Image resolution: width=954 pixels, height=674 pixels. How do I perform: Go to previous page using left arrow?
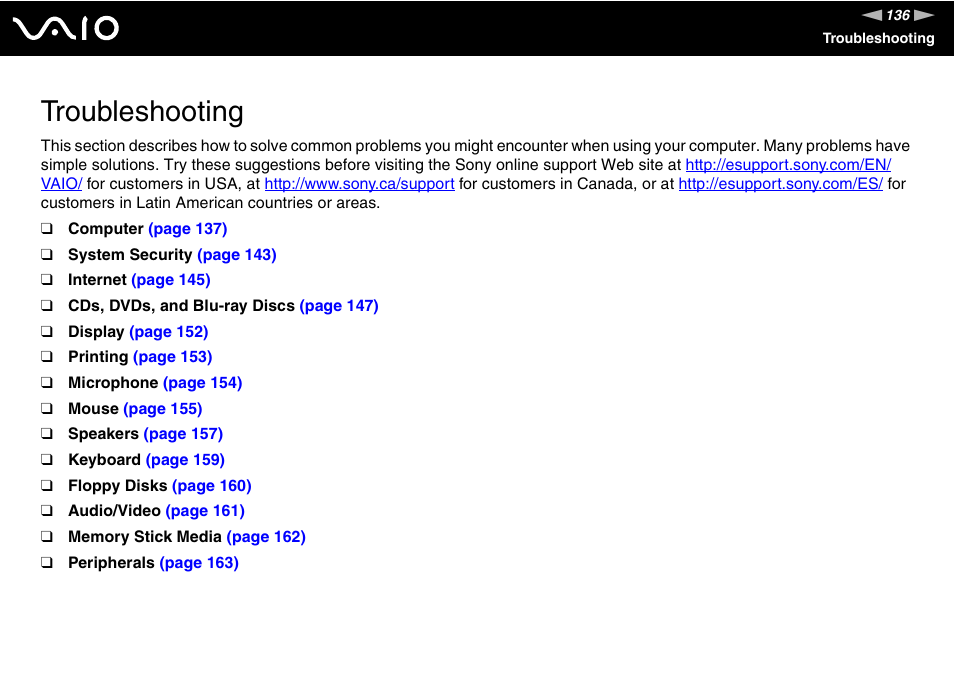coord(872,15)
